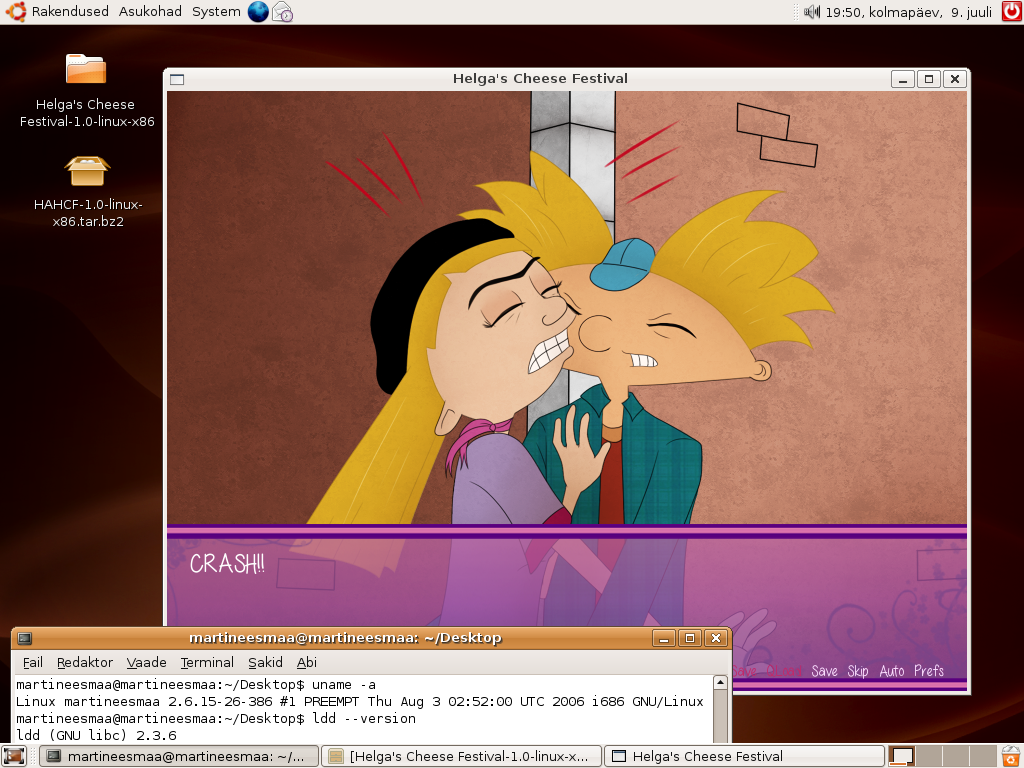Open the terminal's Fail menu
1024x768 pixels.
[33, 662]
